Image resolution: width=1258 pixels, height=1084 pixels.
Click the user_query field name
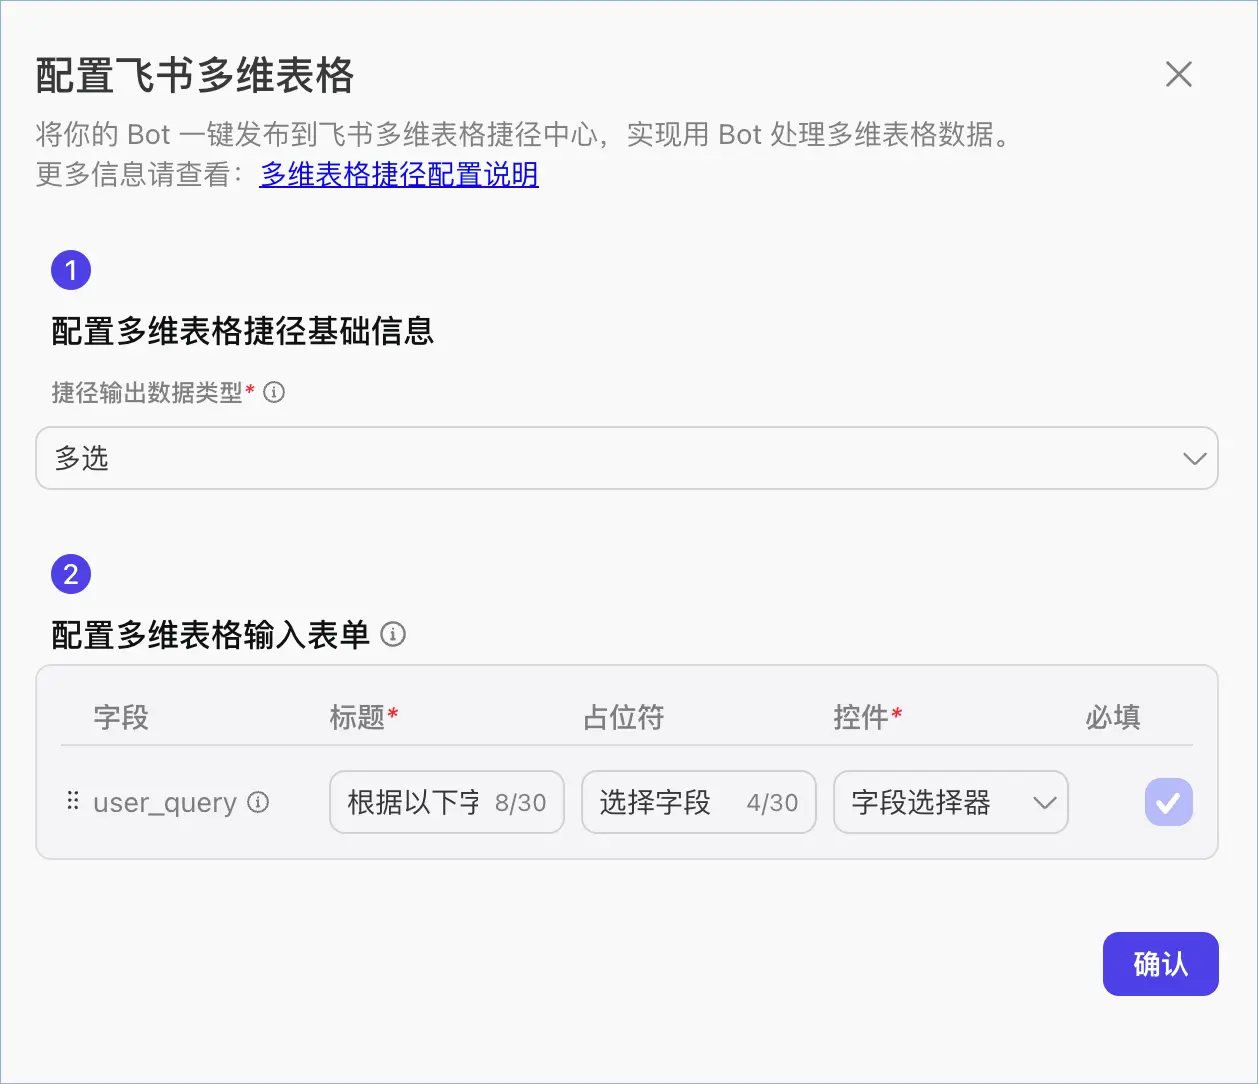(165, 803)
